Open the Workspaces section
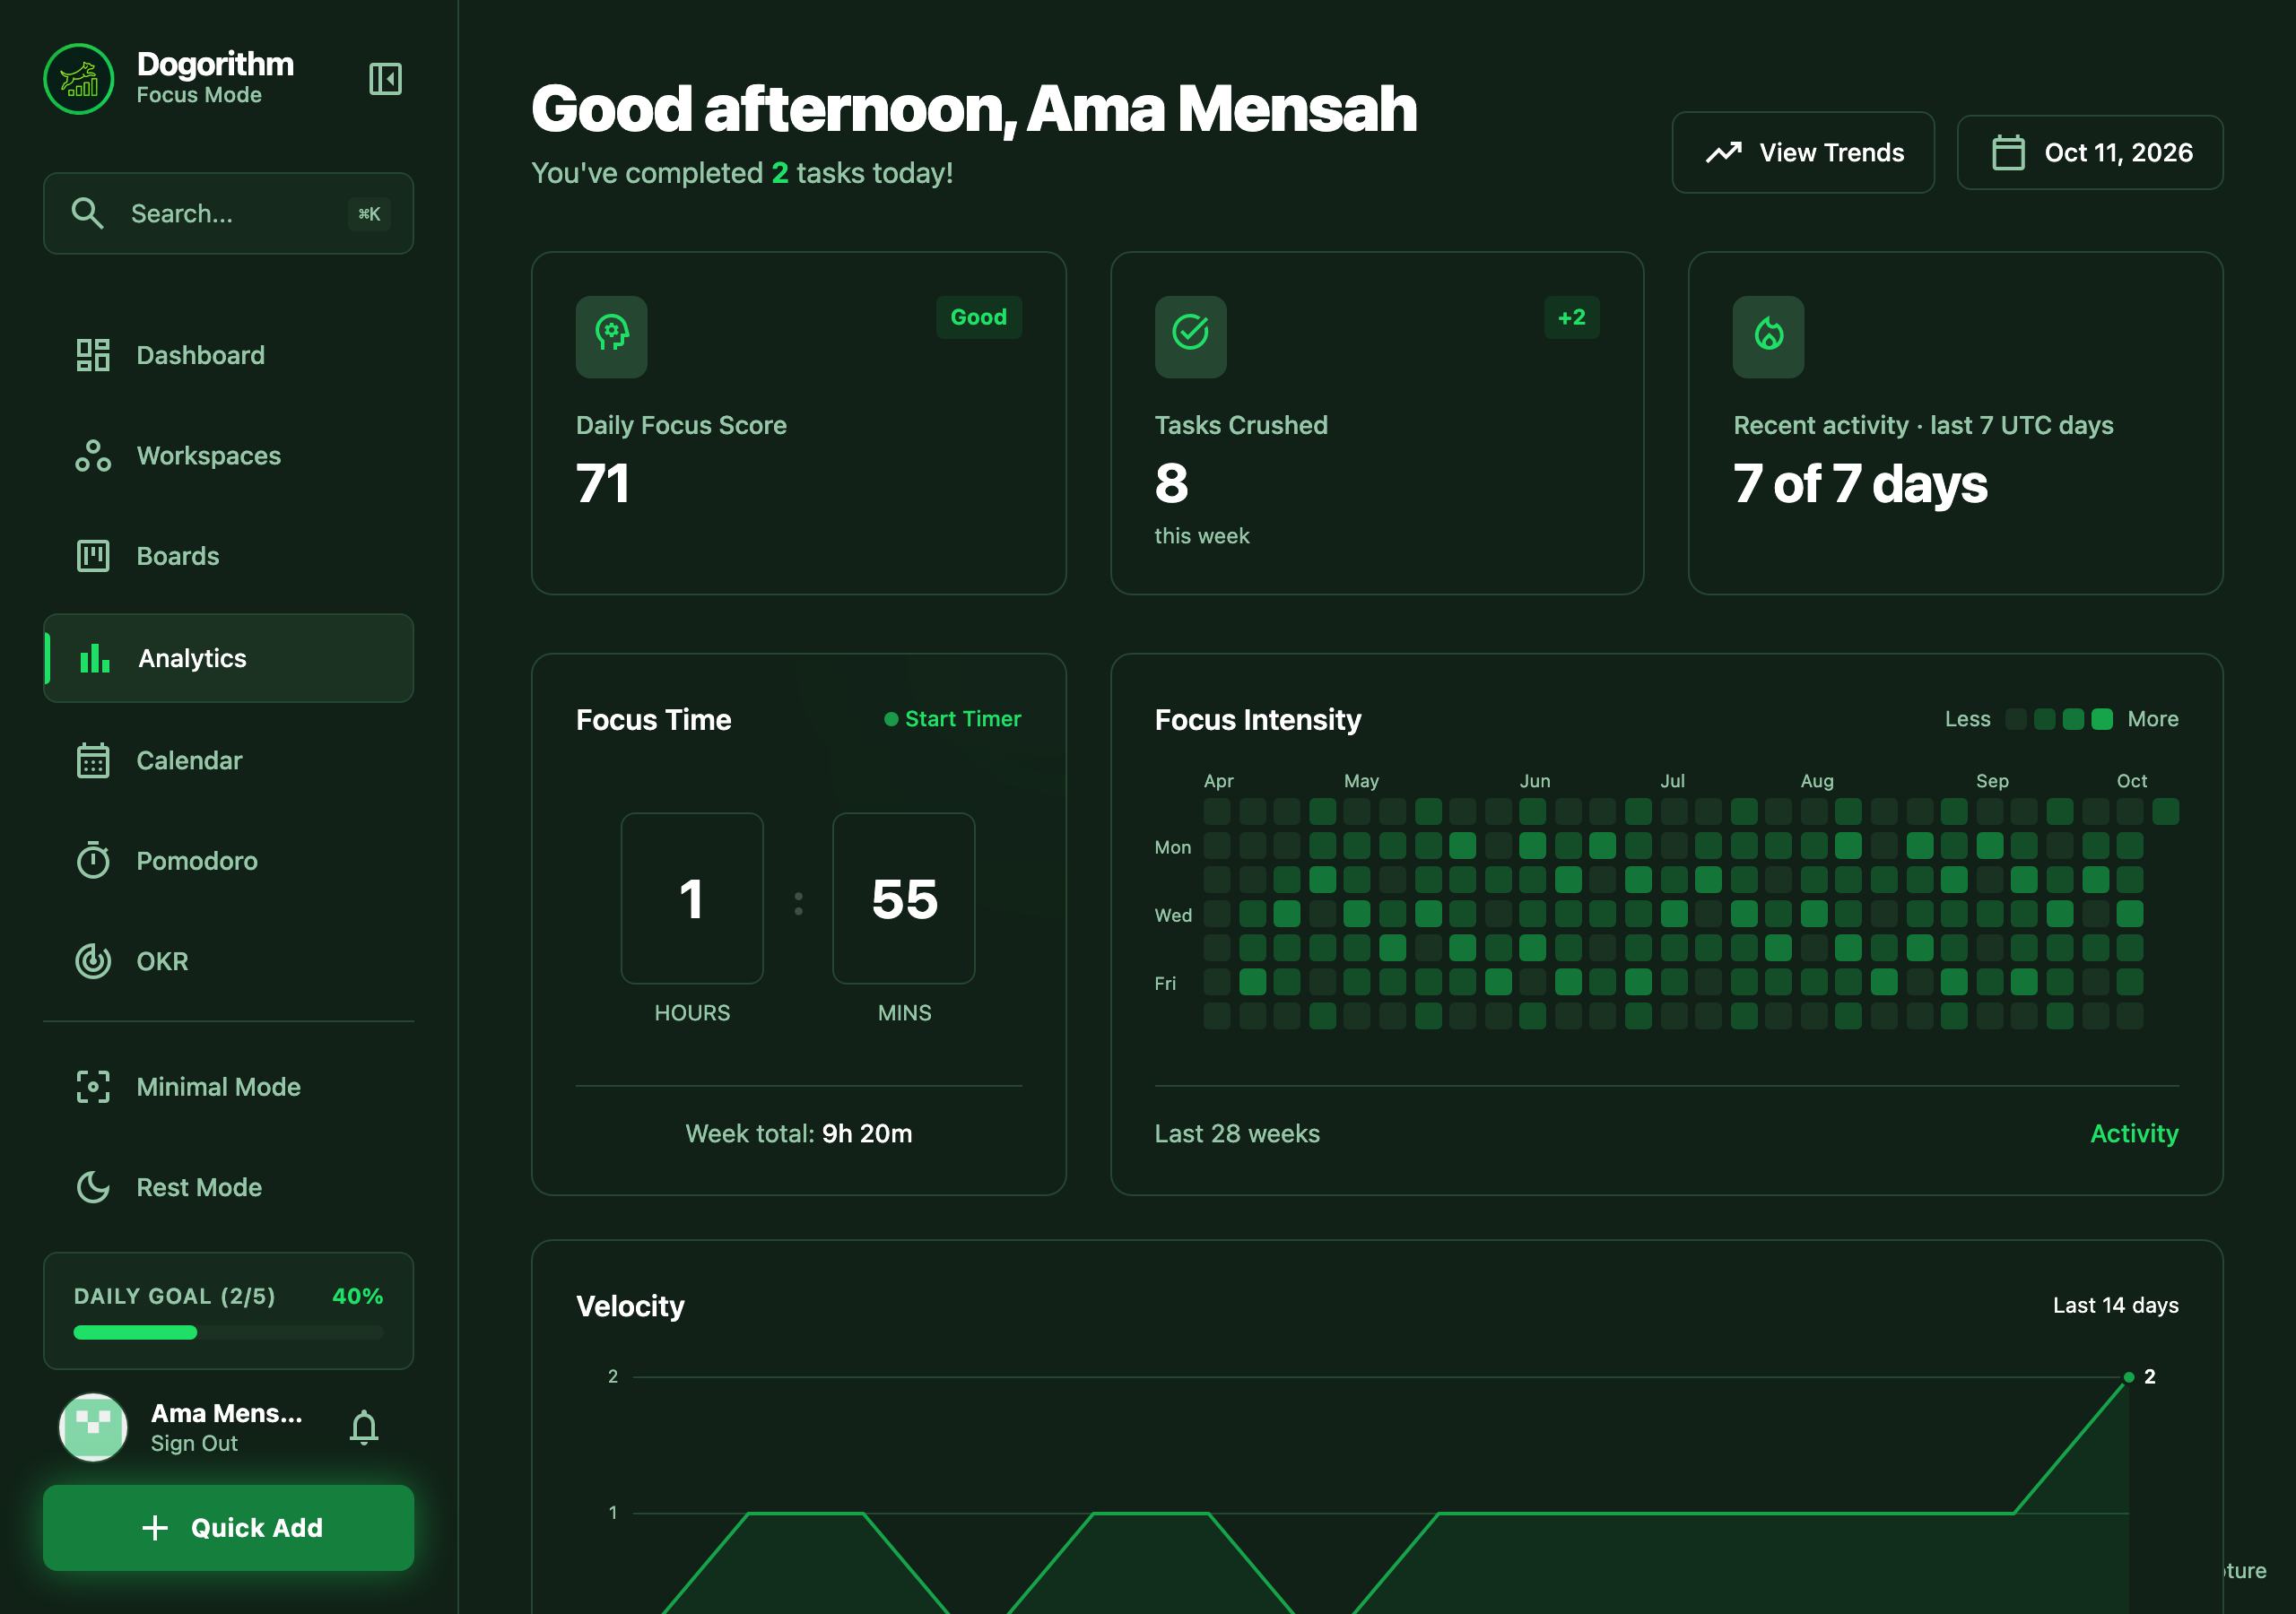This screenshot has width=2296, height=1614. (228, 456)
